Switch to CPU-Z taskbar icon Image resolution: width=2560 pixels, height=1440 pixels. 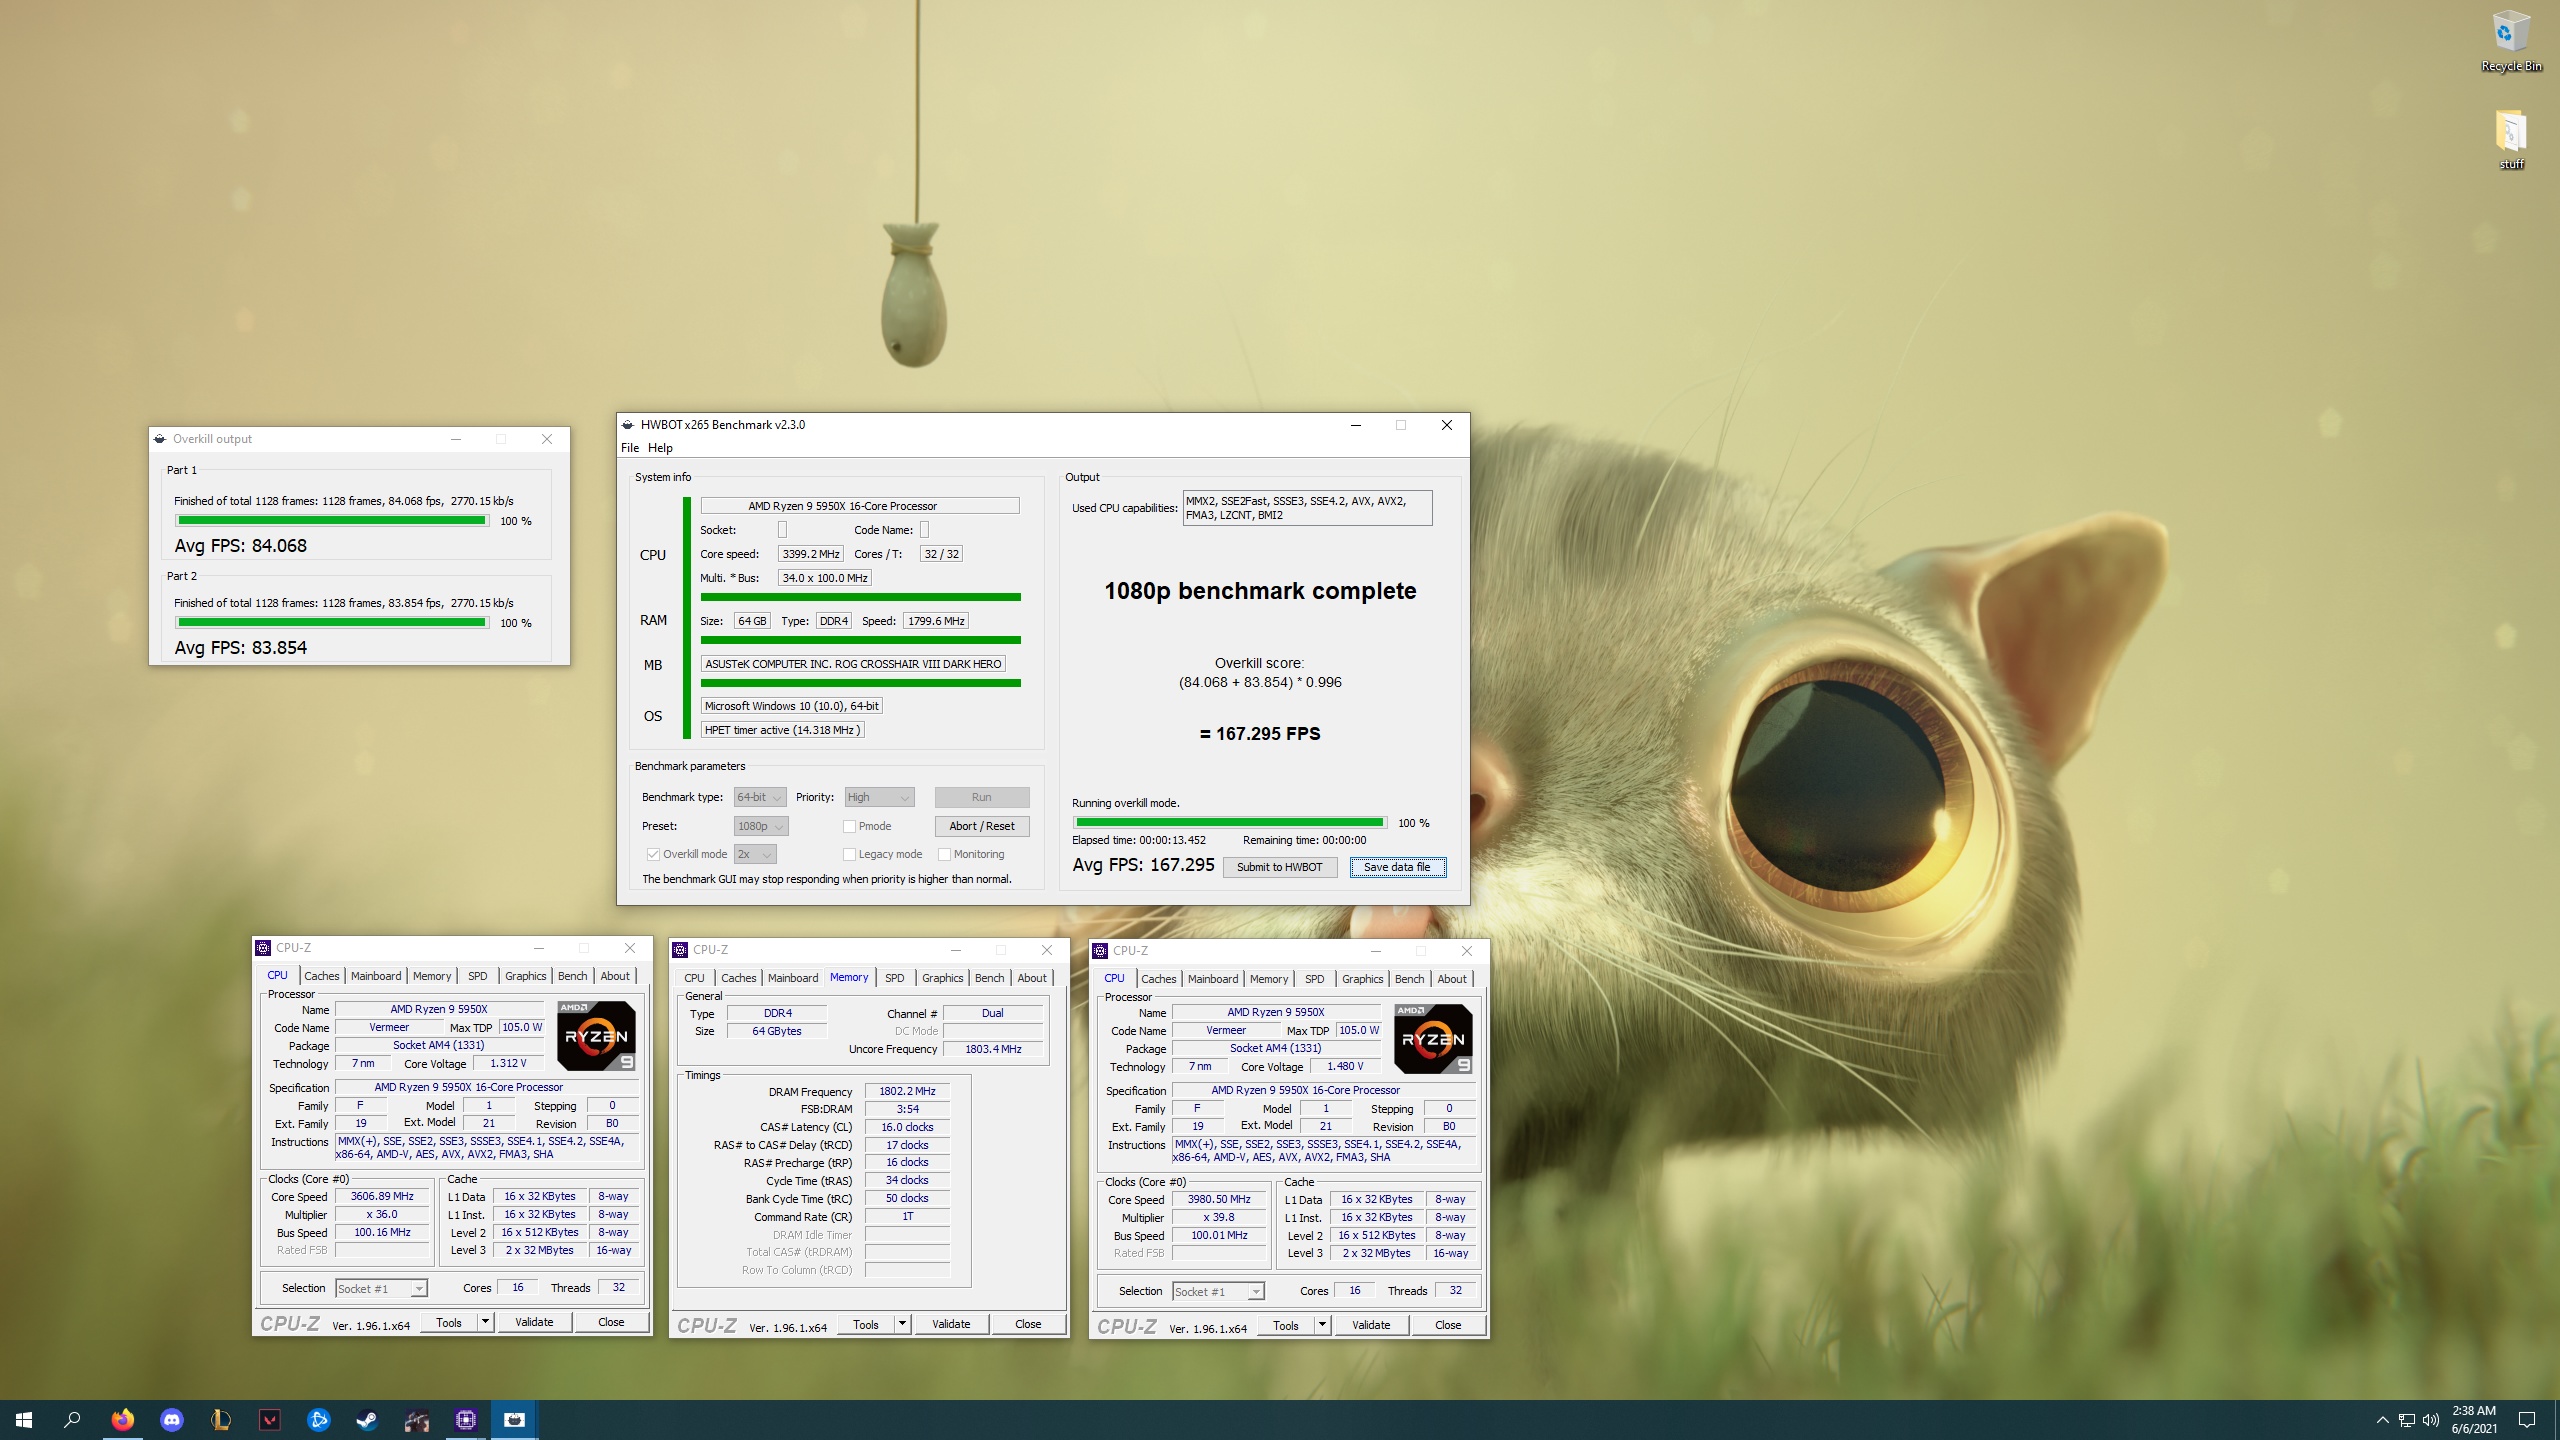pos(466,1419)
